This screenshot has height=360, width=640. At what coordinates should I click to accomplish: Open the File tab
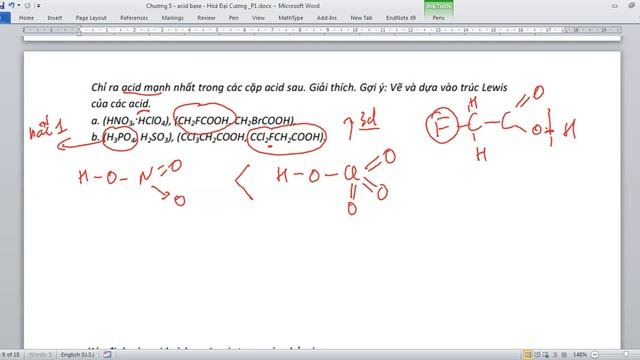pyautogui.click(x=4, y=18)
